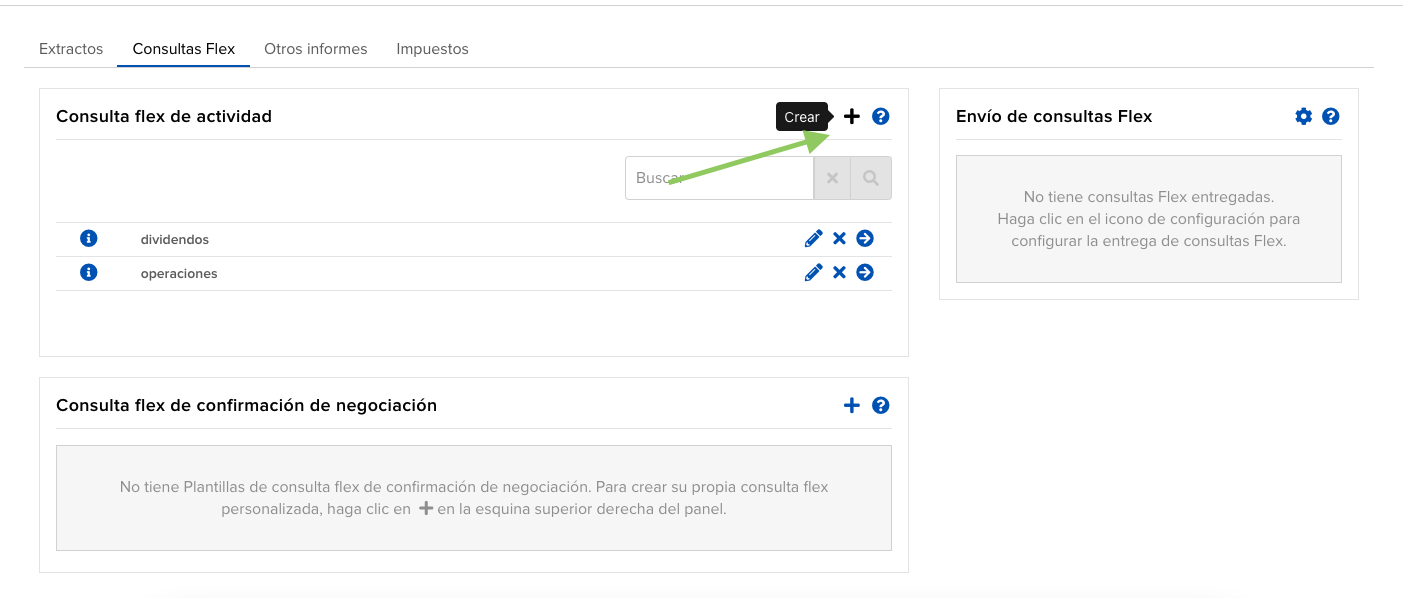This screenshot has width=1403, height=598.
Task: Edit the dividendos query
Action: tap(813, 239)
